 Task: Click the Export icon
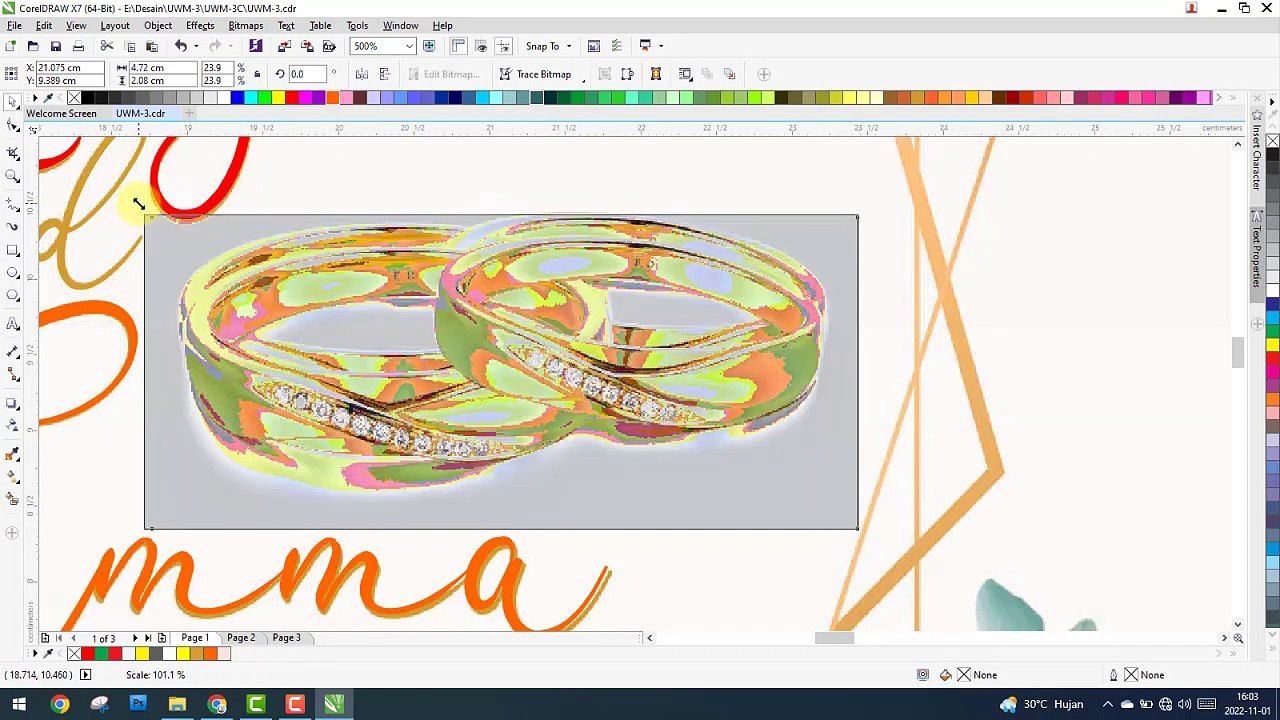pos(306,46)
